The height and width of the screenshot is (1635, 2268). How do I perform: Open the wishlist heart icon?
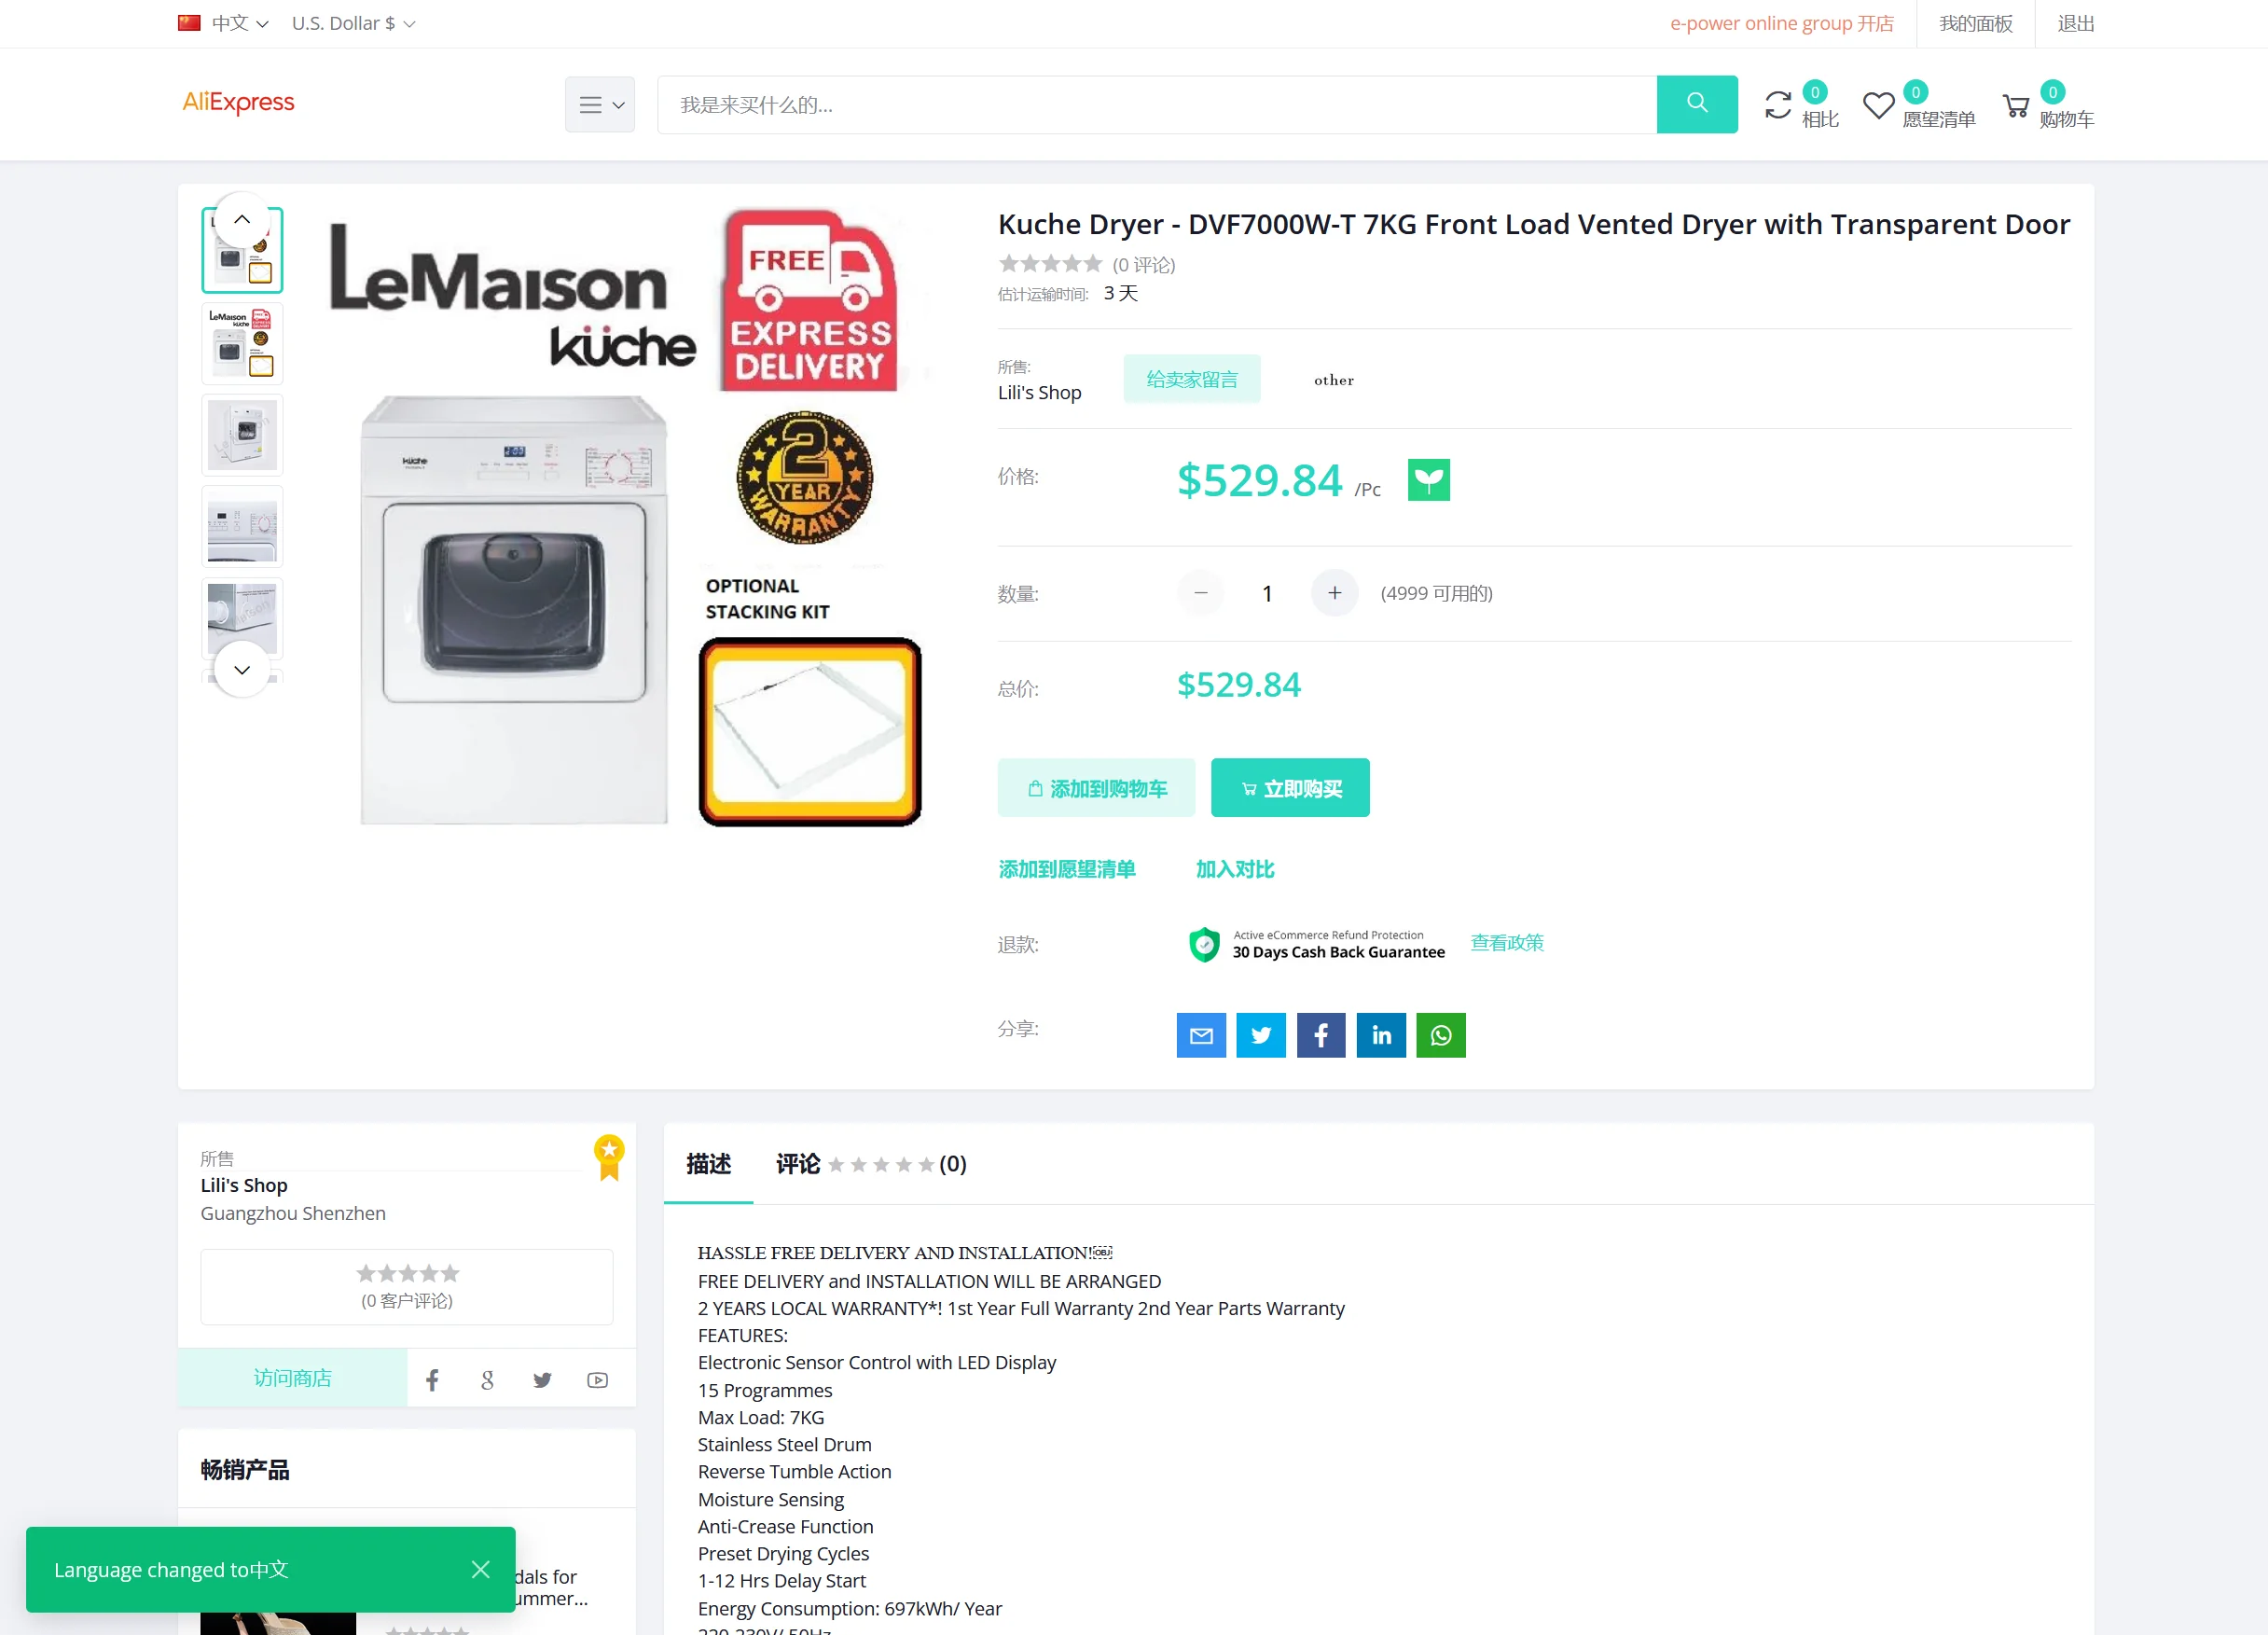pos(1878,105)
